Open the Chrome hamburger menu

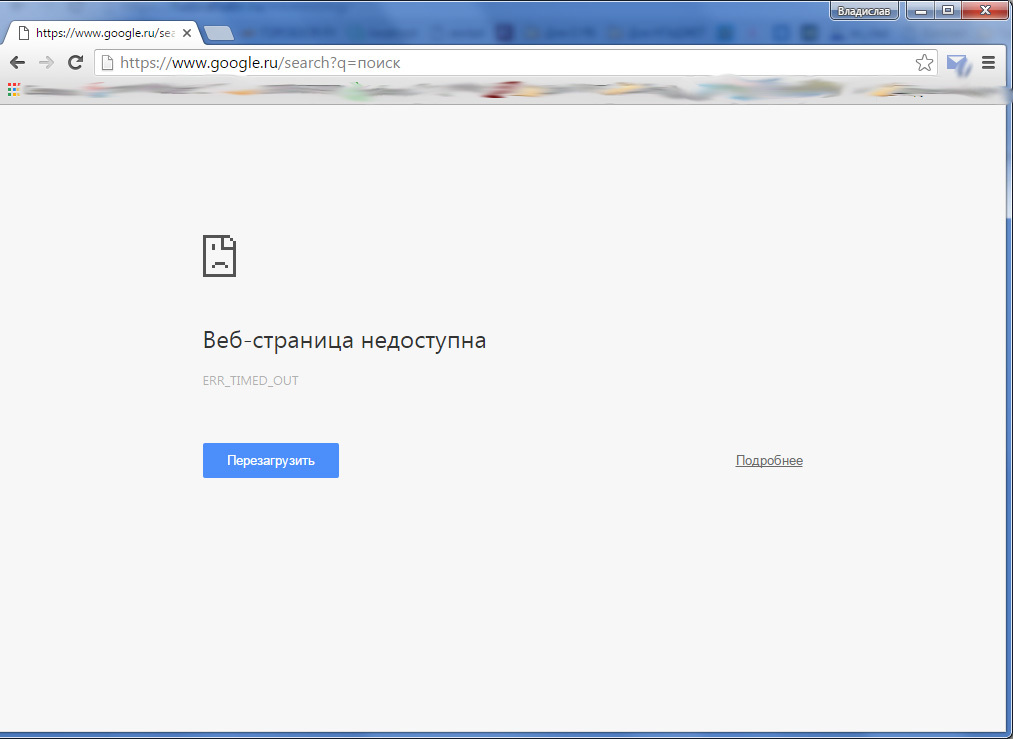coord(989,63)
